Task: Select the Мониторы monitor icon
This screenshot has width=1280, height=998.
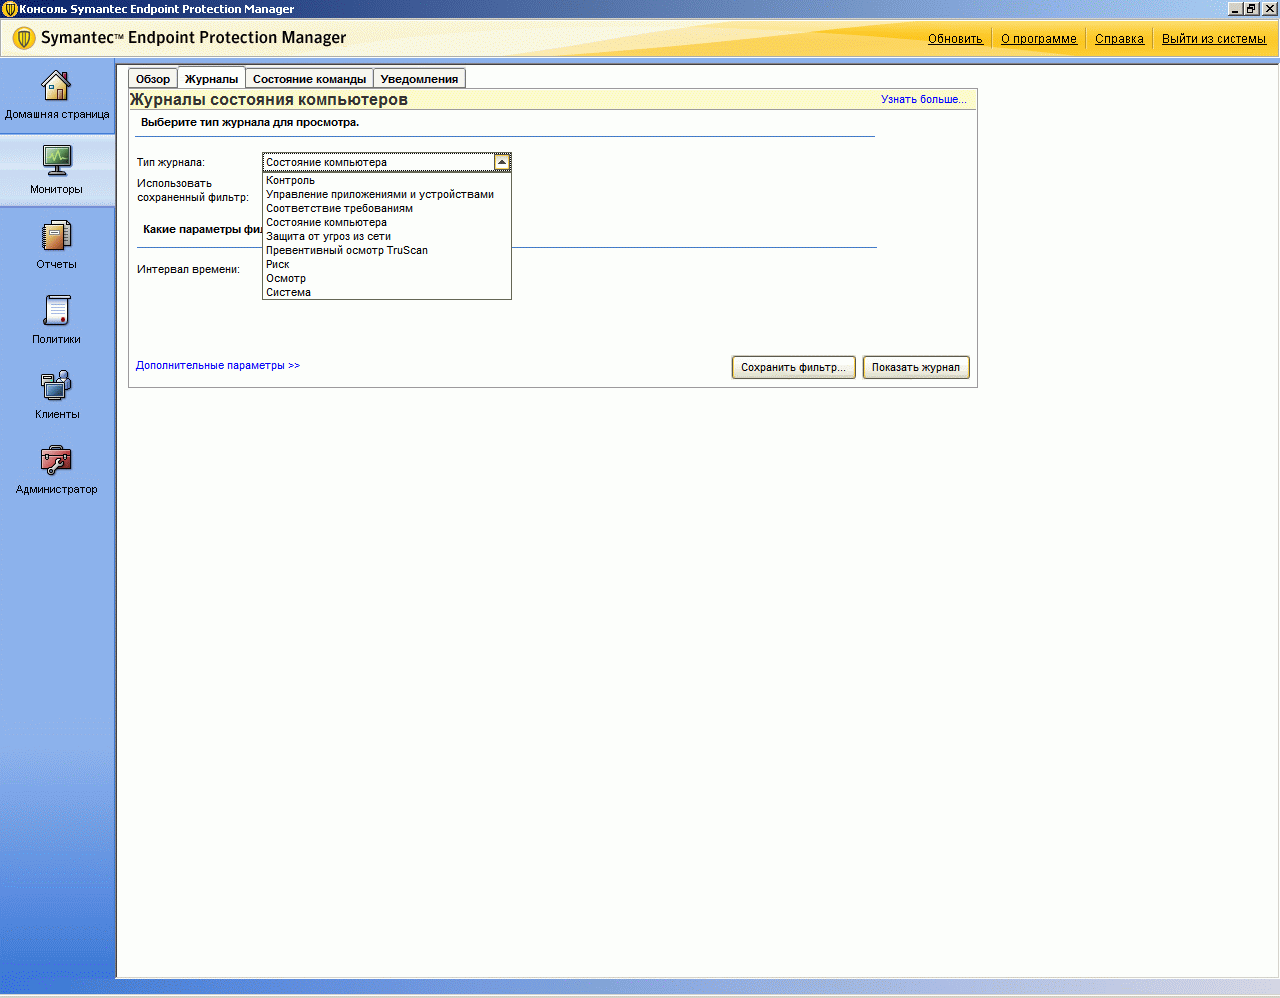Action: [x=56, y=160]
